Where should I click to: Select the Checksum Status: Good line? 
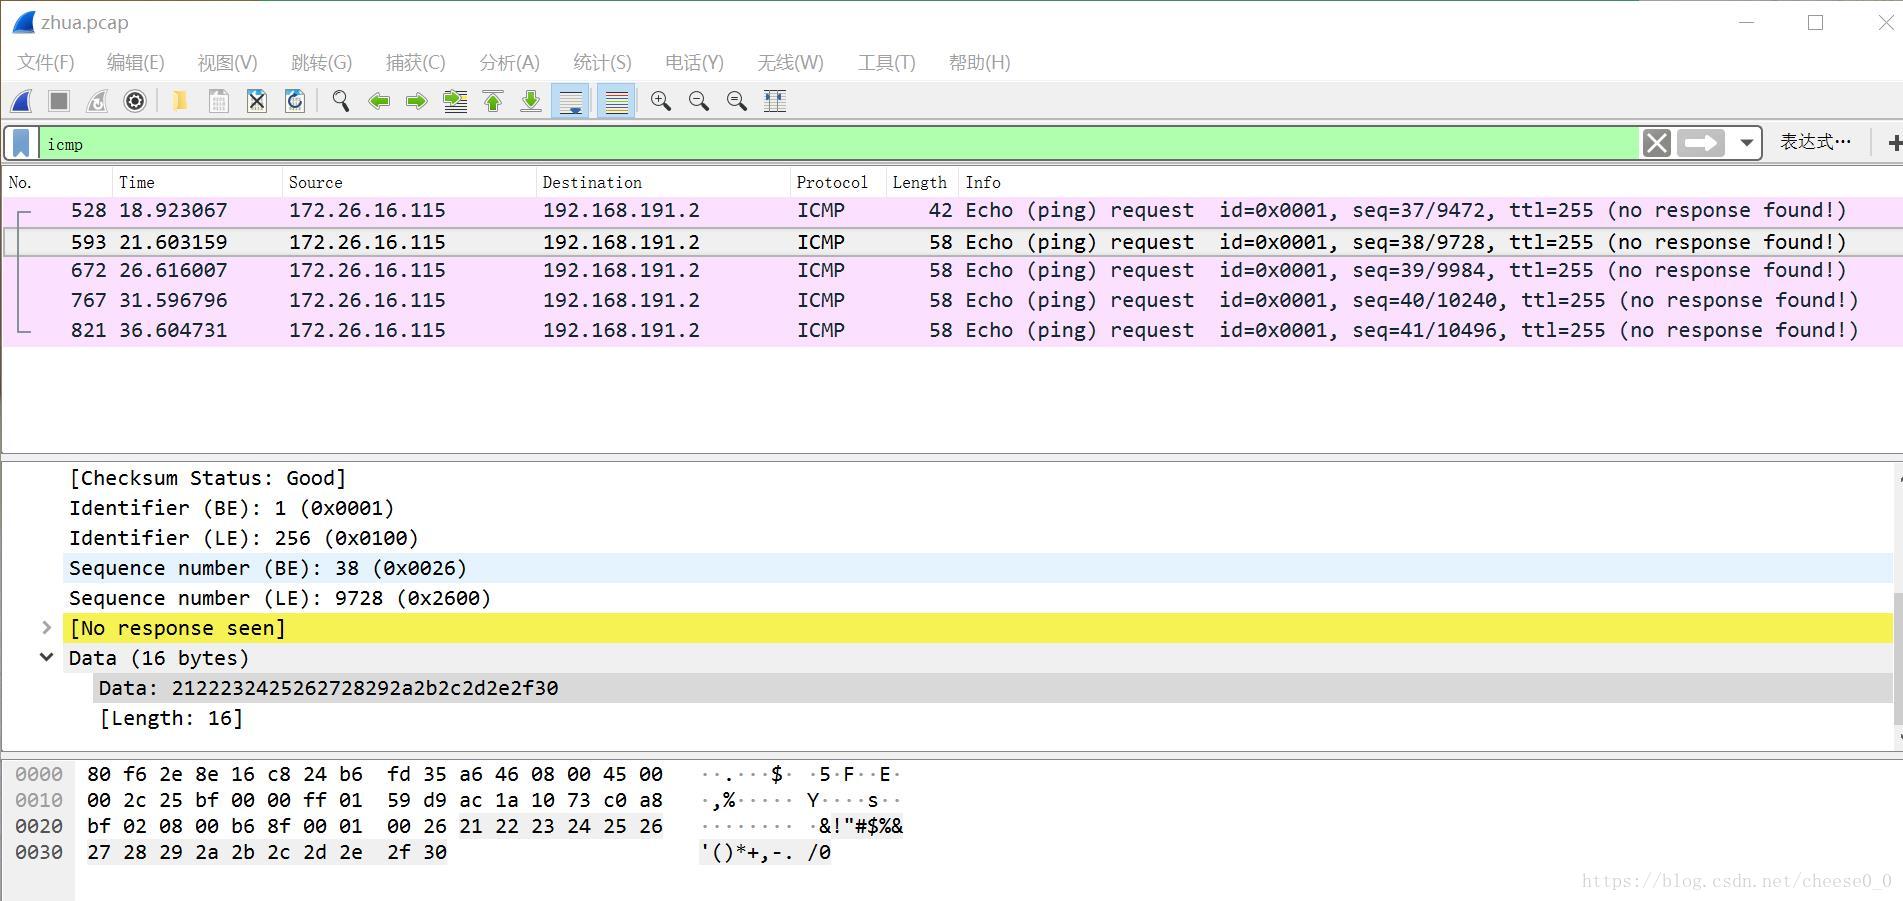pyautogui.click(x=207, y=478)
